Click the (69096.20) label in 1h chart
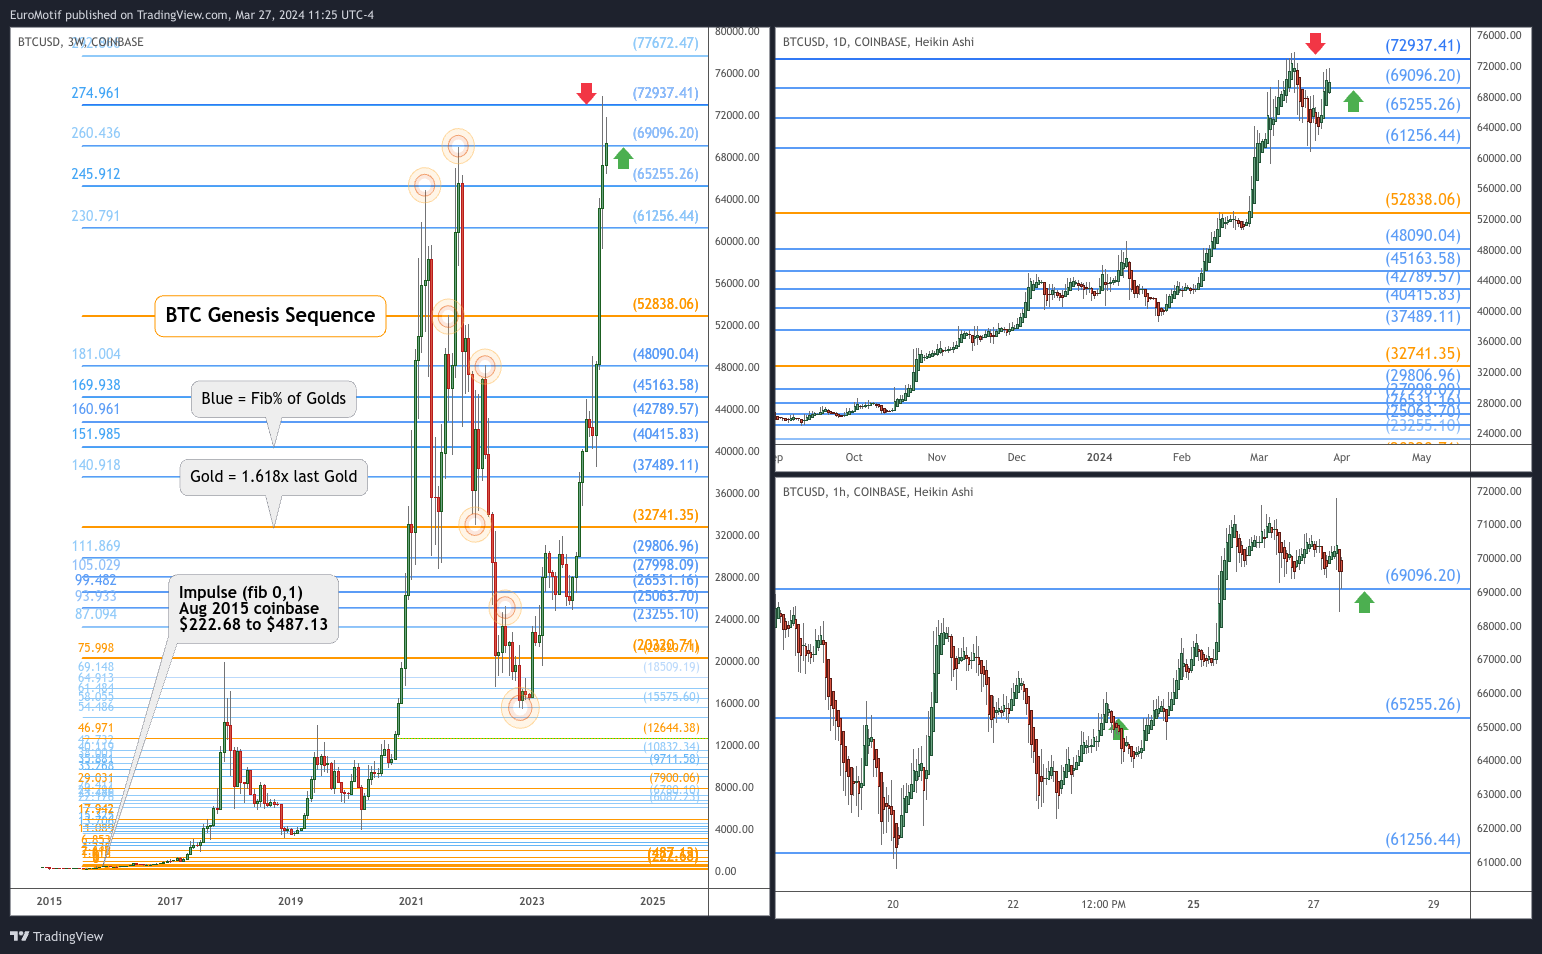The height and width of the screenshot is (954, 1542). (x=1423, y=575)
